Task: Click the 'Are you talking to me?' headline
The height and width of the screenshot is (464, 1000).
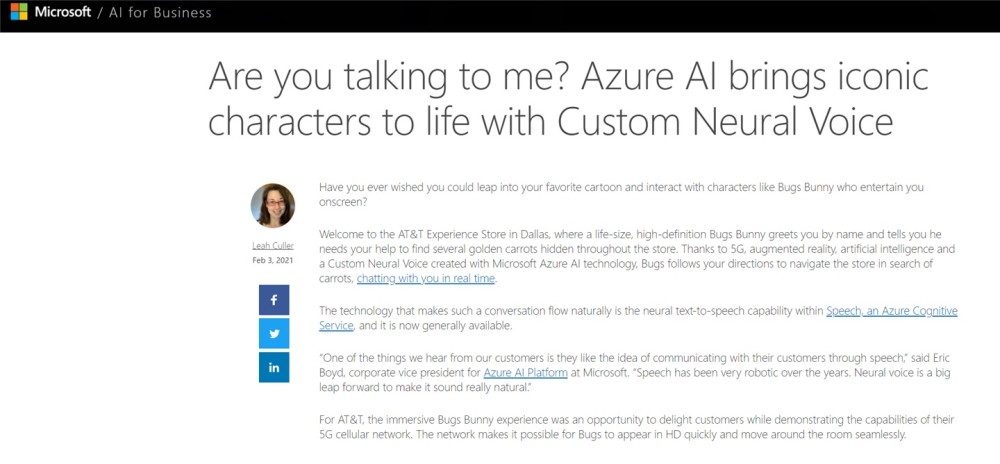Action: tap(568, 99)
